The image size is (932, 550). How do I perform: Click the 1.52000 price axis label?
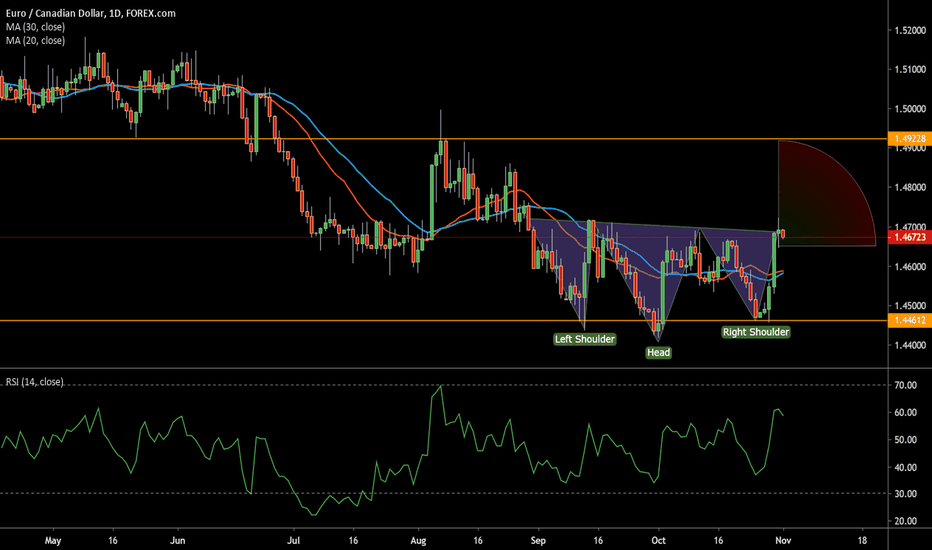point(910,30)
